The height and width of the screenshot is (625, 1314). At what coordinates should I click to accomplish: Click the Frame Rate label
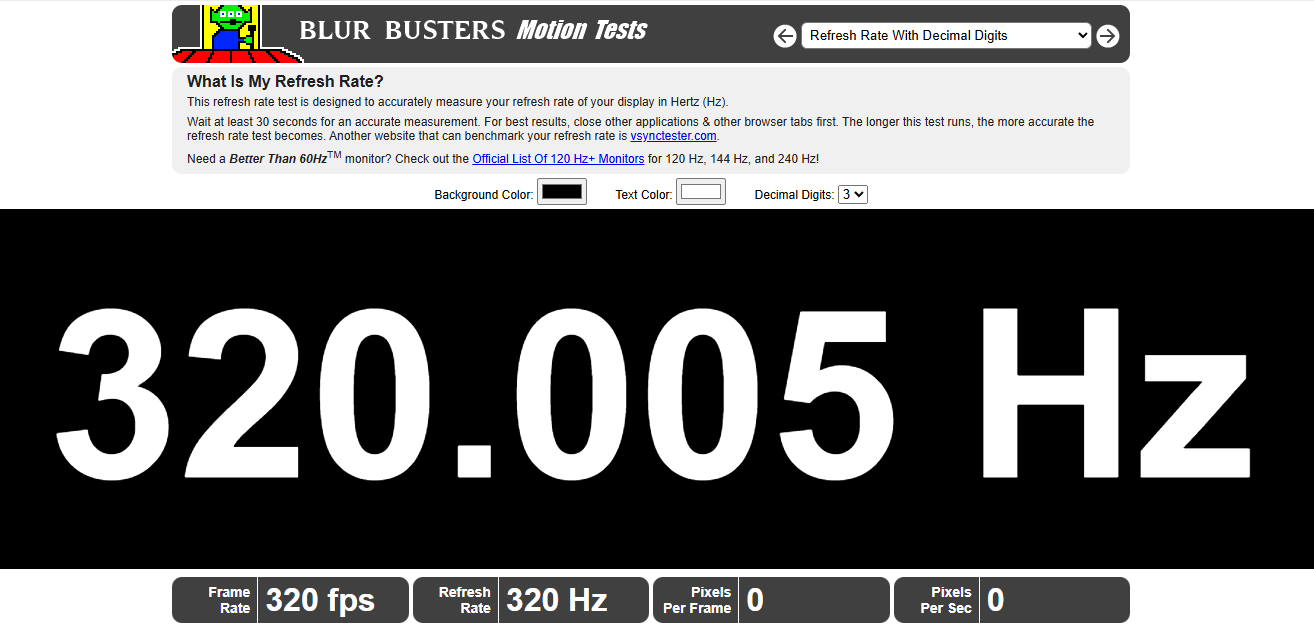(x=229, y=600)
